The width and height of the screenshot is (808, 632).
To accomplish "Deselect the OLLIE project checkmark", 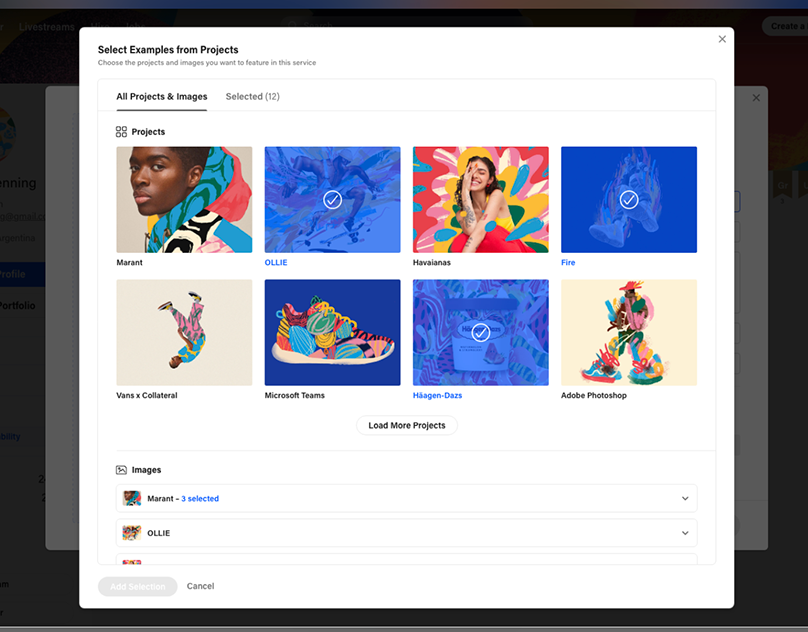I will (x=332, y=199).
